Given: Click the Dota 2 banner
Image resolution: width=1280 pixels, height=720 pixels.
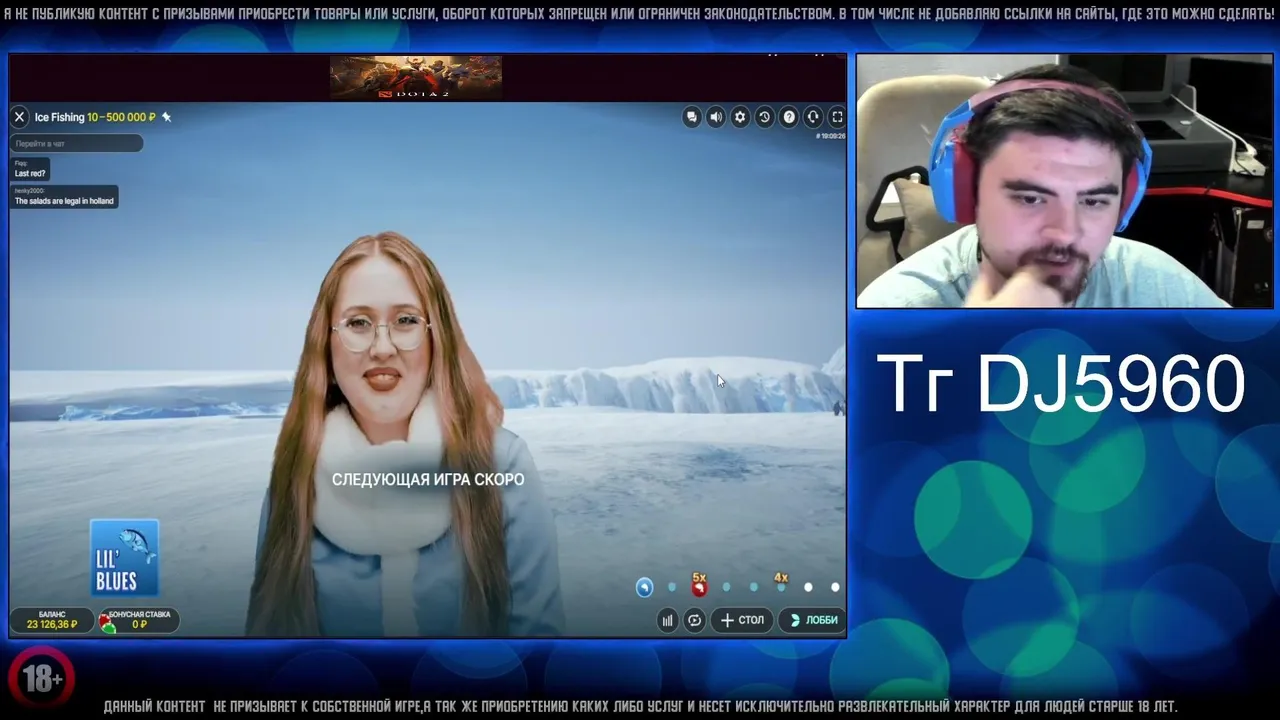Looking at the screenshot, I should (416, 78).
